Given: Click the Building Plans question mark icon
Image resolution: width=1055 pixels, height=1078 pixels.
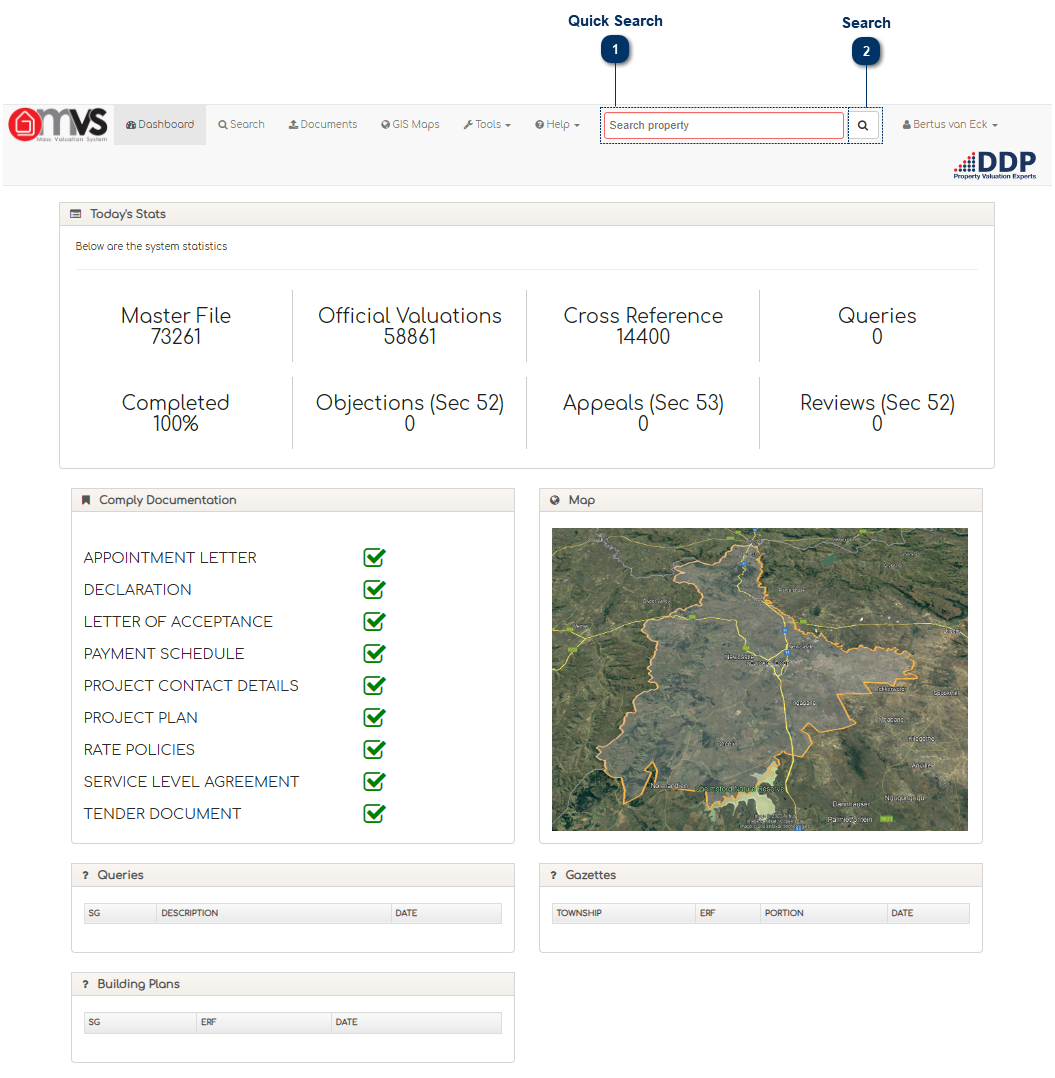Looking at the screenshot, I should coord(85,984).
